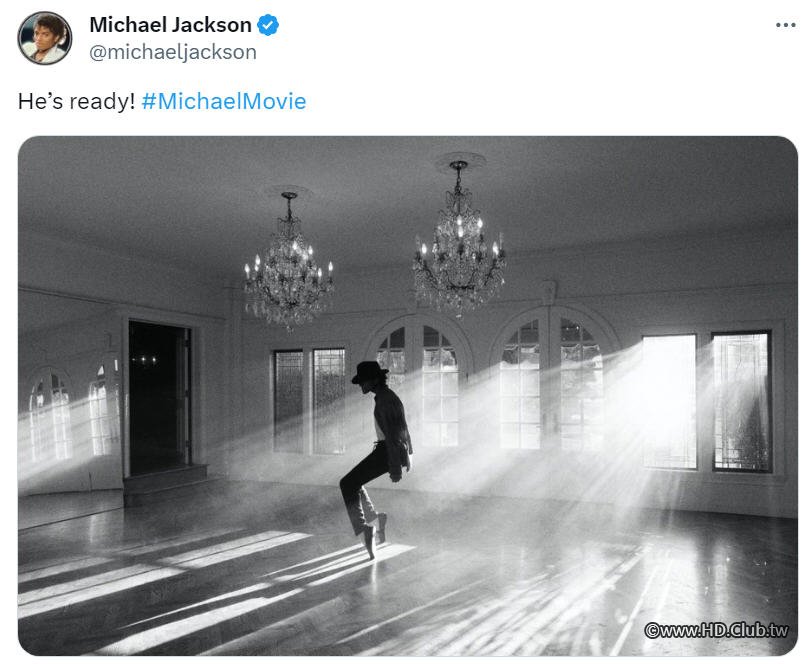Click the Michael Jackson display name
Image resolution: width=811 pixels, height=664 pixels.
170,25
